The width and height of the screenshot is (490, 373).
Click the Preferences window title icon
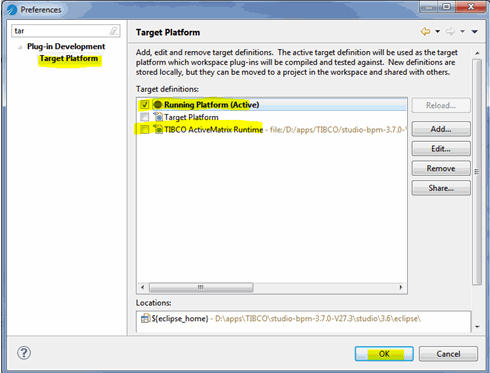12,9
